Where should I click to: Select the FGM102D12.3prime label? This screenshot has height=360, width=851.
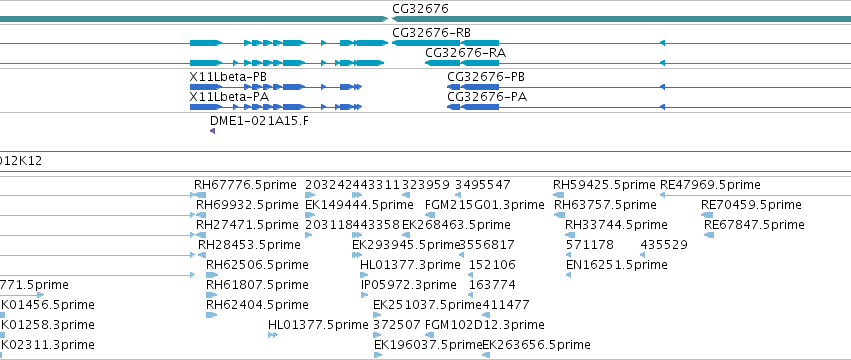(x=485, y=325)
